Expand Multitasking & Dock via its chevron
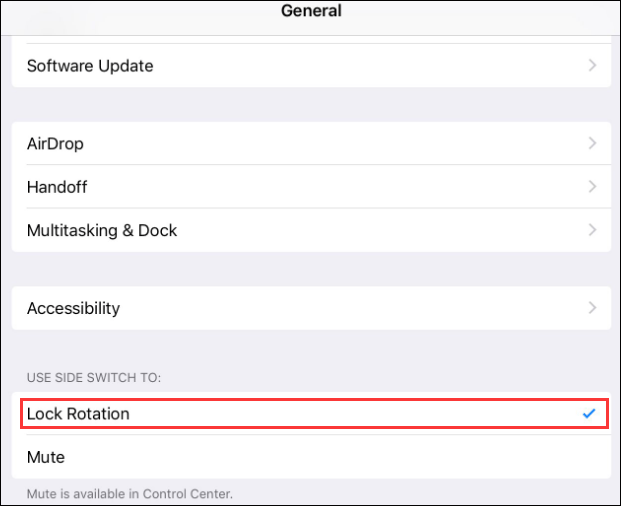This screenshot has height=506, width=621. (x=592, y=230)
